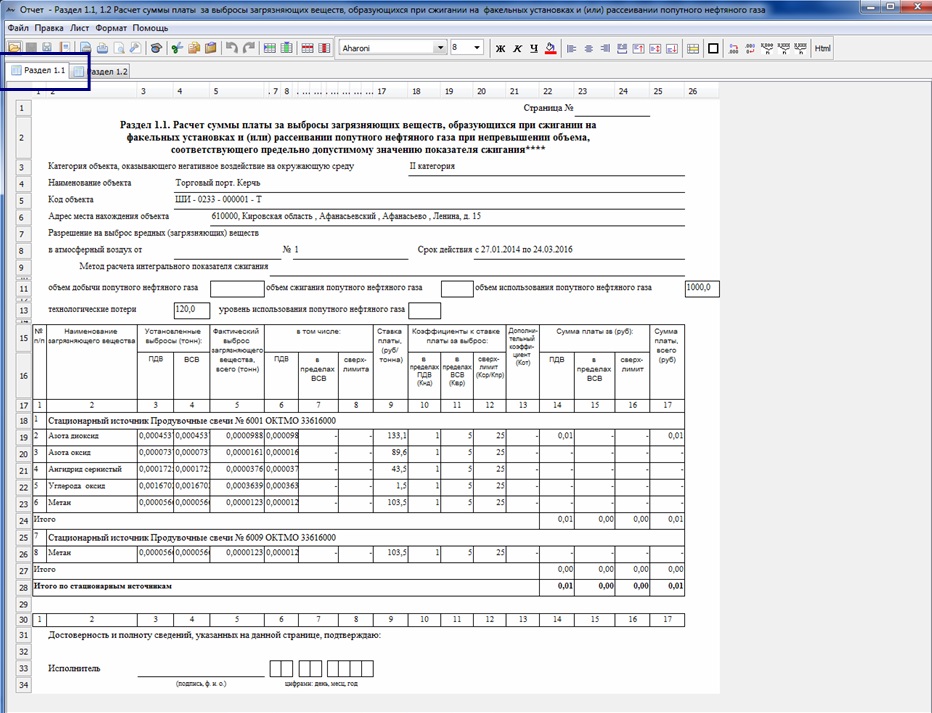The width and height of the screenshot is (932, 713).
Task: Expand the font size dropdown showing 8
Action: click(x=477, y=48)
